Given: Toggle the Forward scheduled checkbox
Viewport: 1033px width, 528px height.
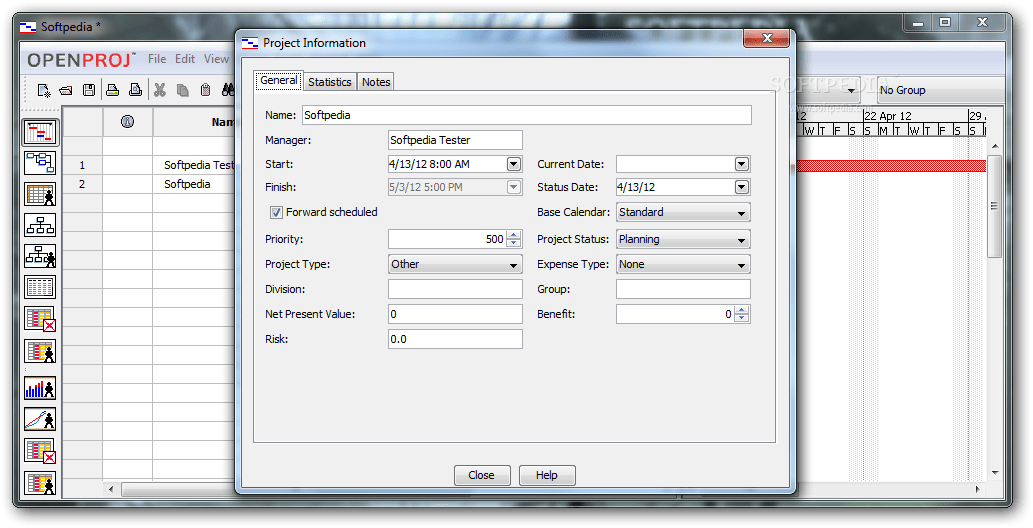Looking at the screenshot, I should click(x=277, y=212).
